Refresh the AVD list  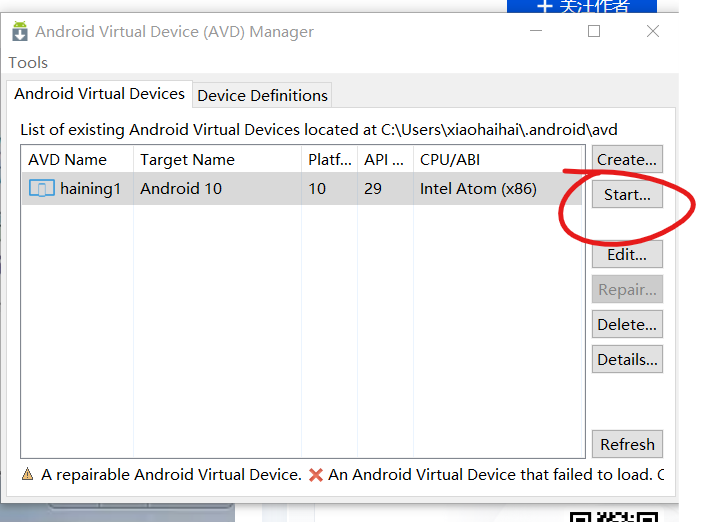pyautogui.click(x=627, y=444)
